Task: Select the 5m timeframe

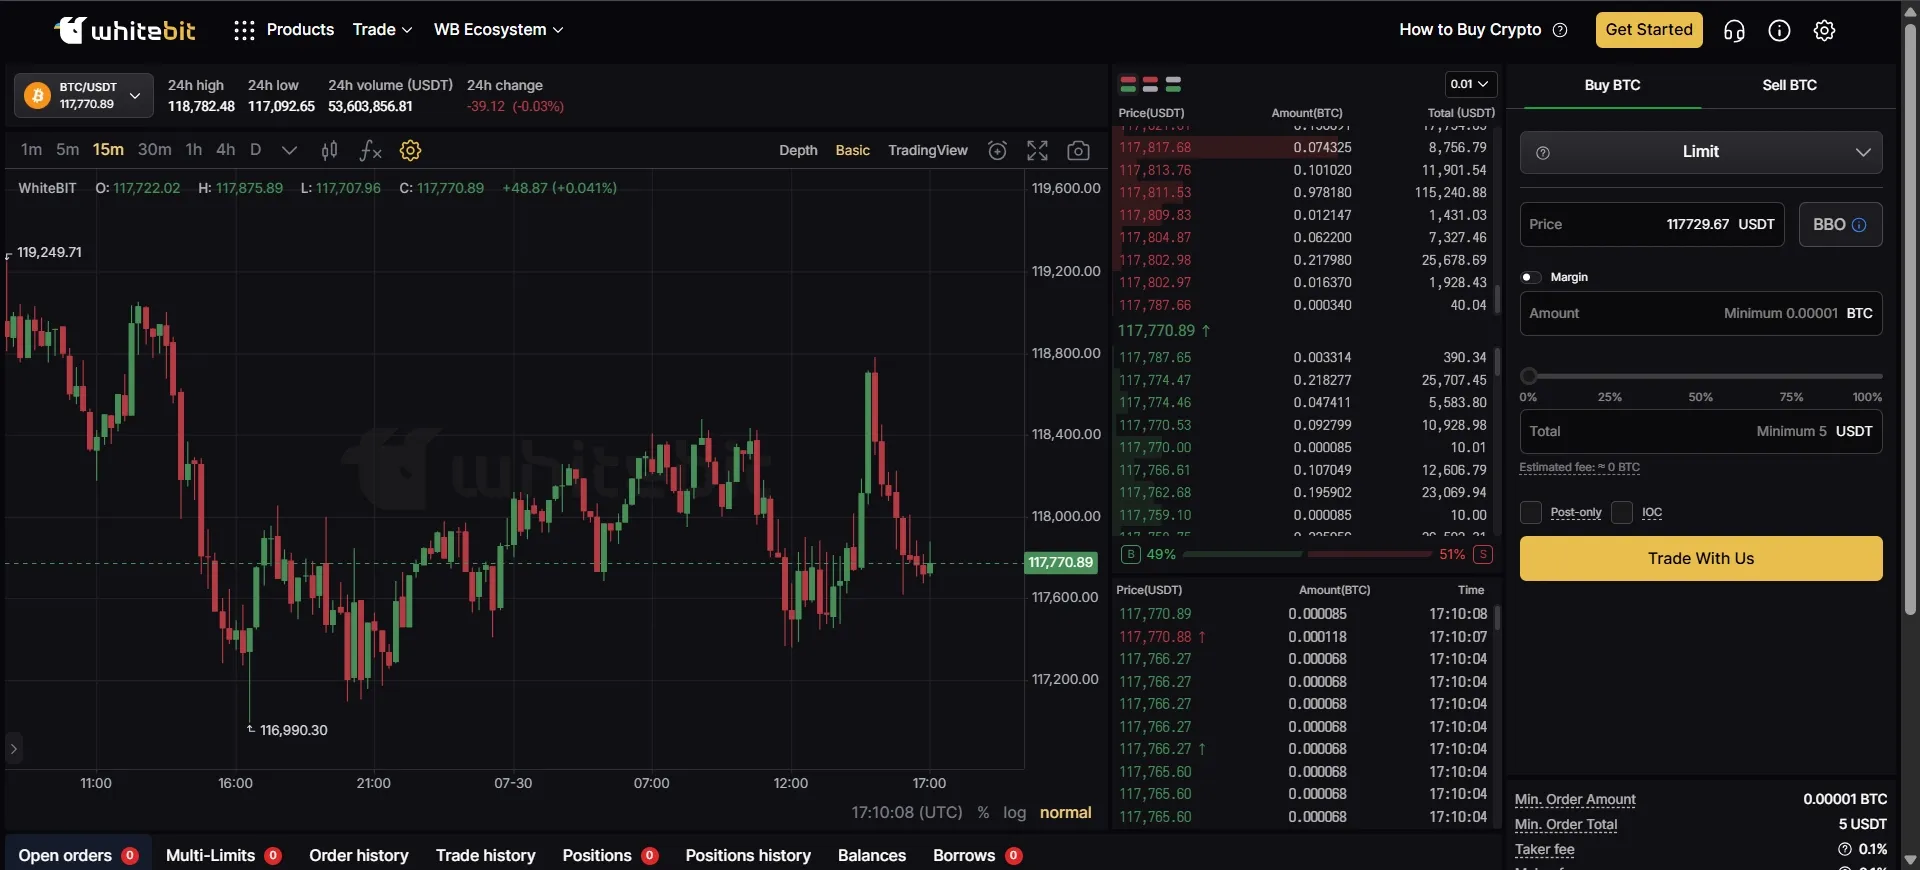Action: tap(67, 150)
